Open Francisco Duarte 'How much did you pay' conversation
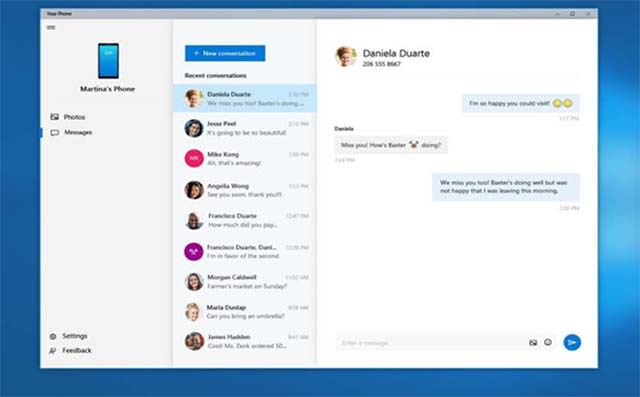 point(245,220)
